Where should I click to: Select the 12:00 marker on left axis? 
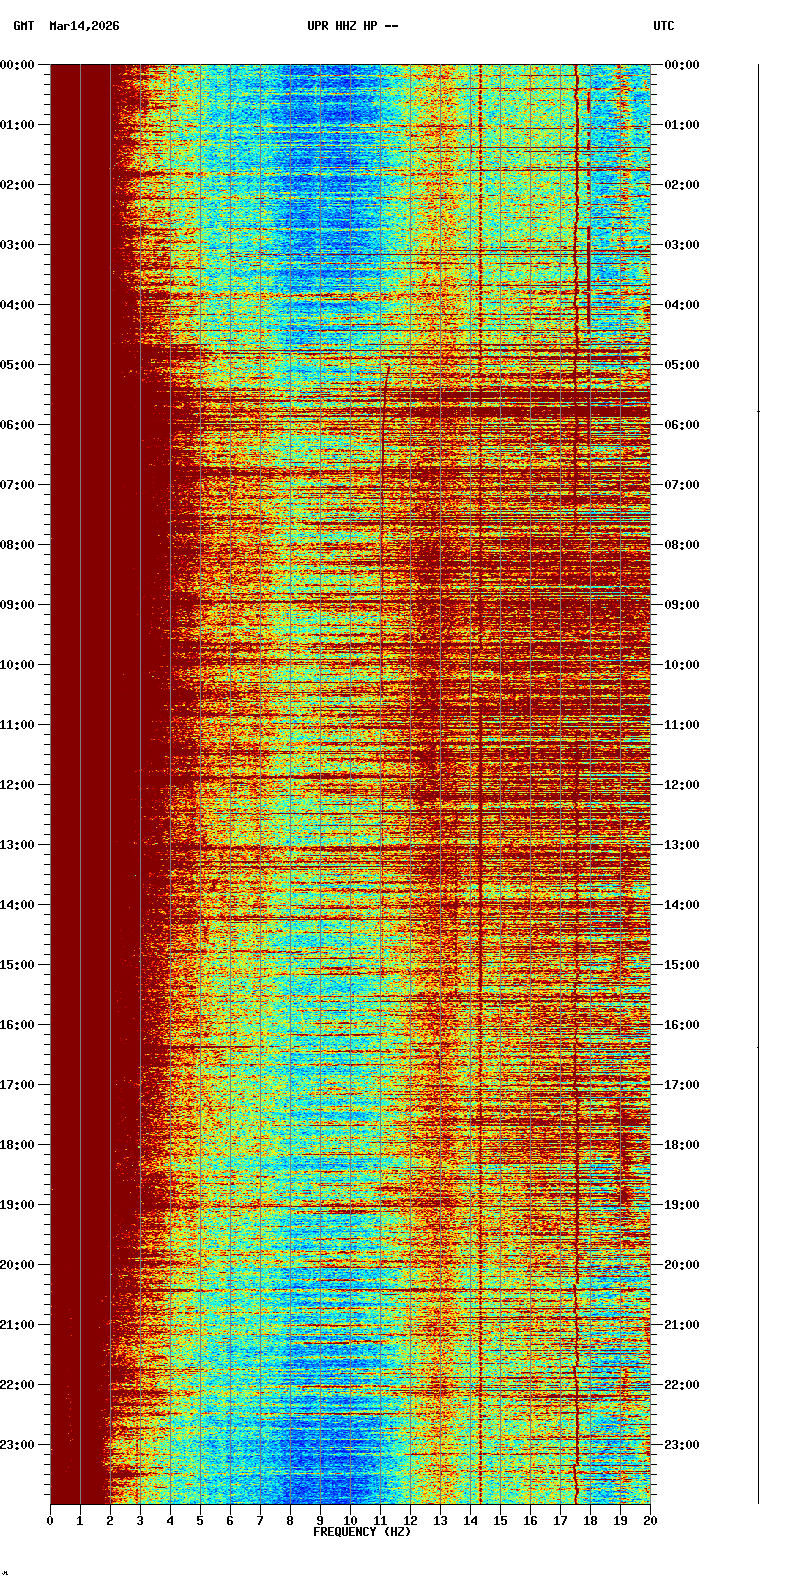18,785
